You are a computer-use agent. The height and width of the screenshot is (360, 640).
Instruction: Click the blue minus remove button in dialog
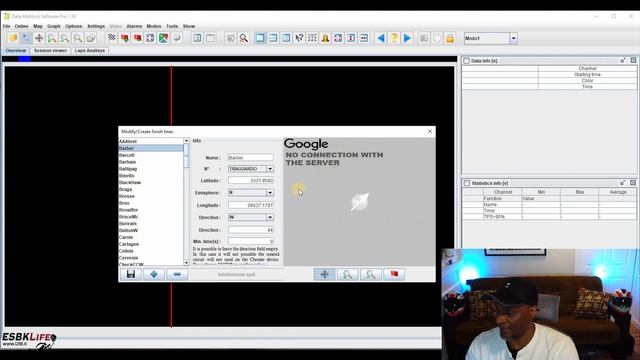177,274
